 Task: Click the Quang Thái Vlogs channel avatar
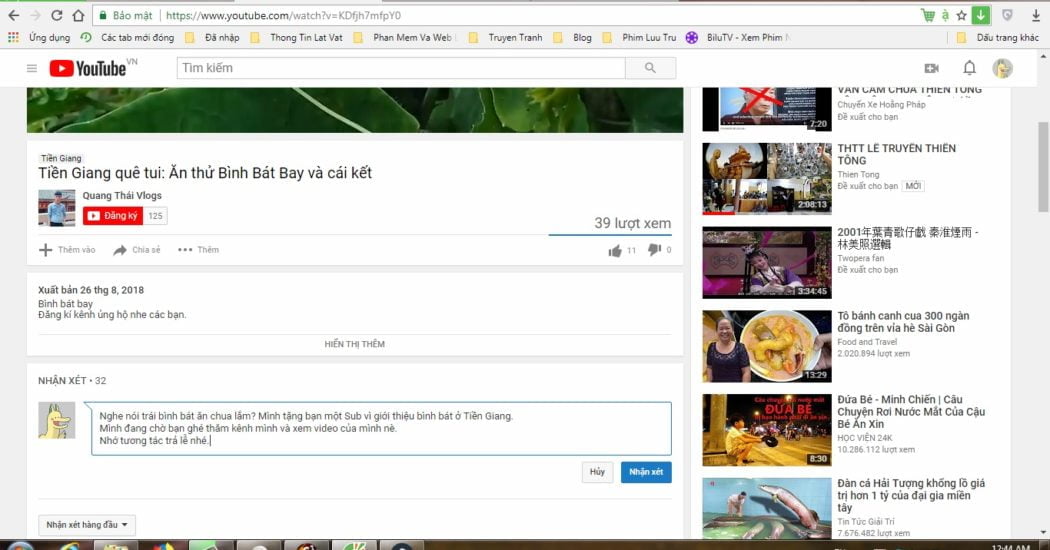pos(56,208)
